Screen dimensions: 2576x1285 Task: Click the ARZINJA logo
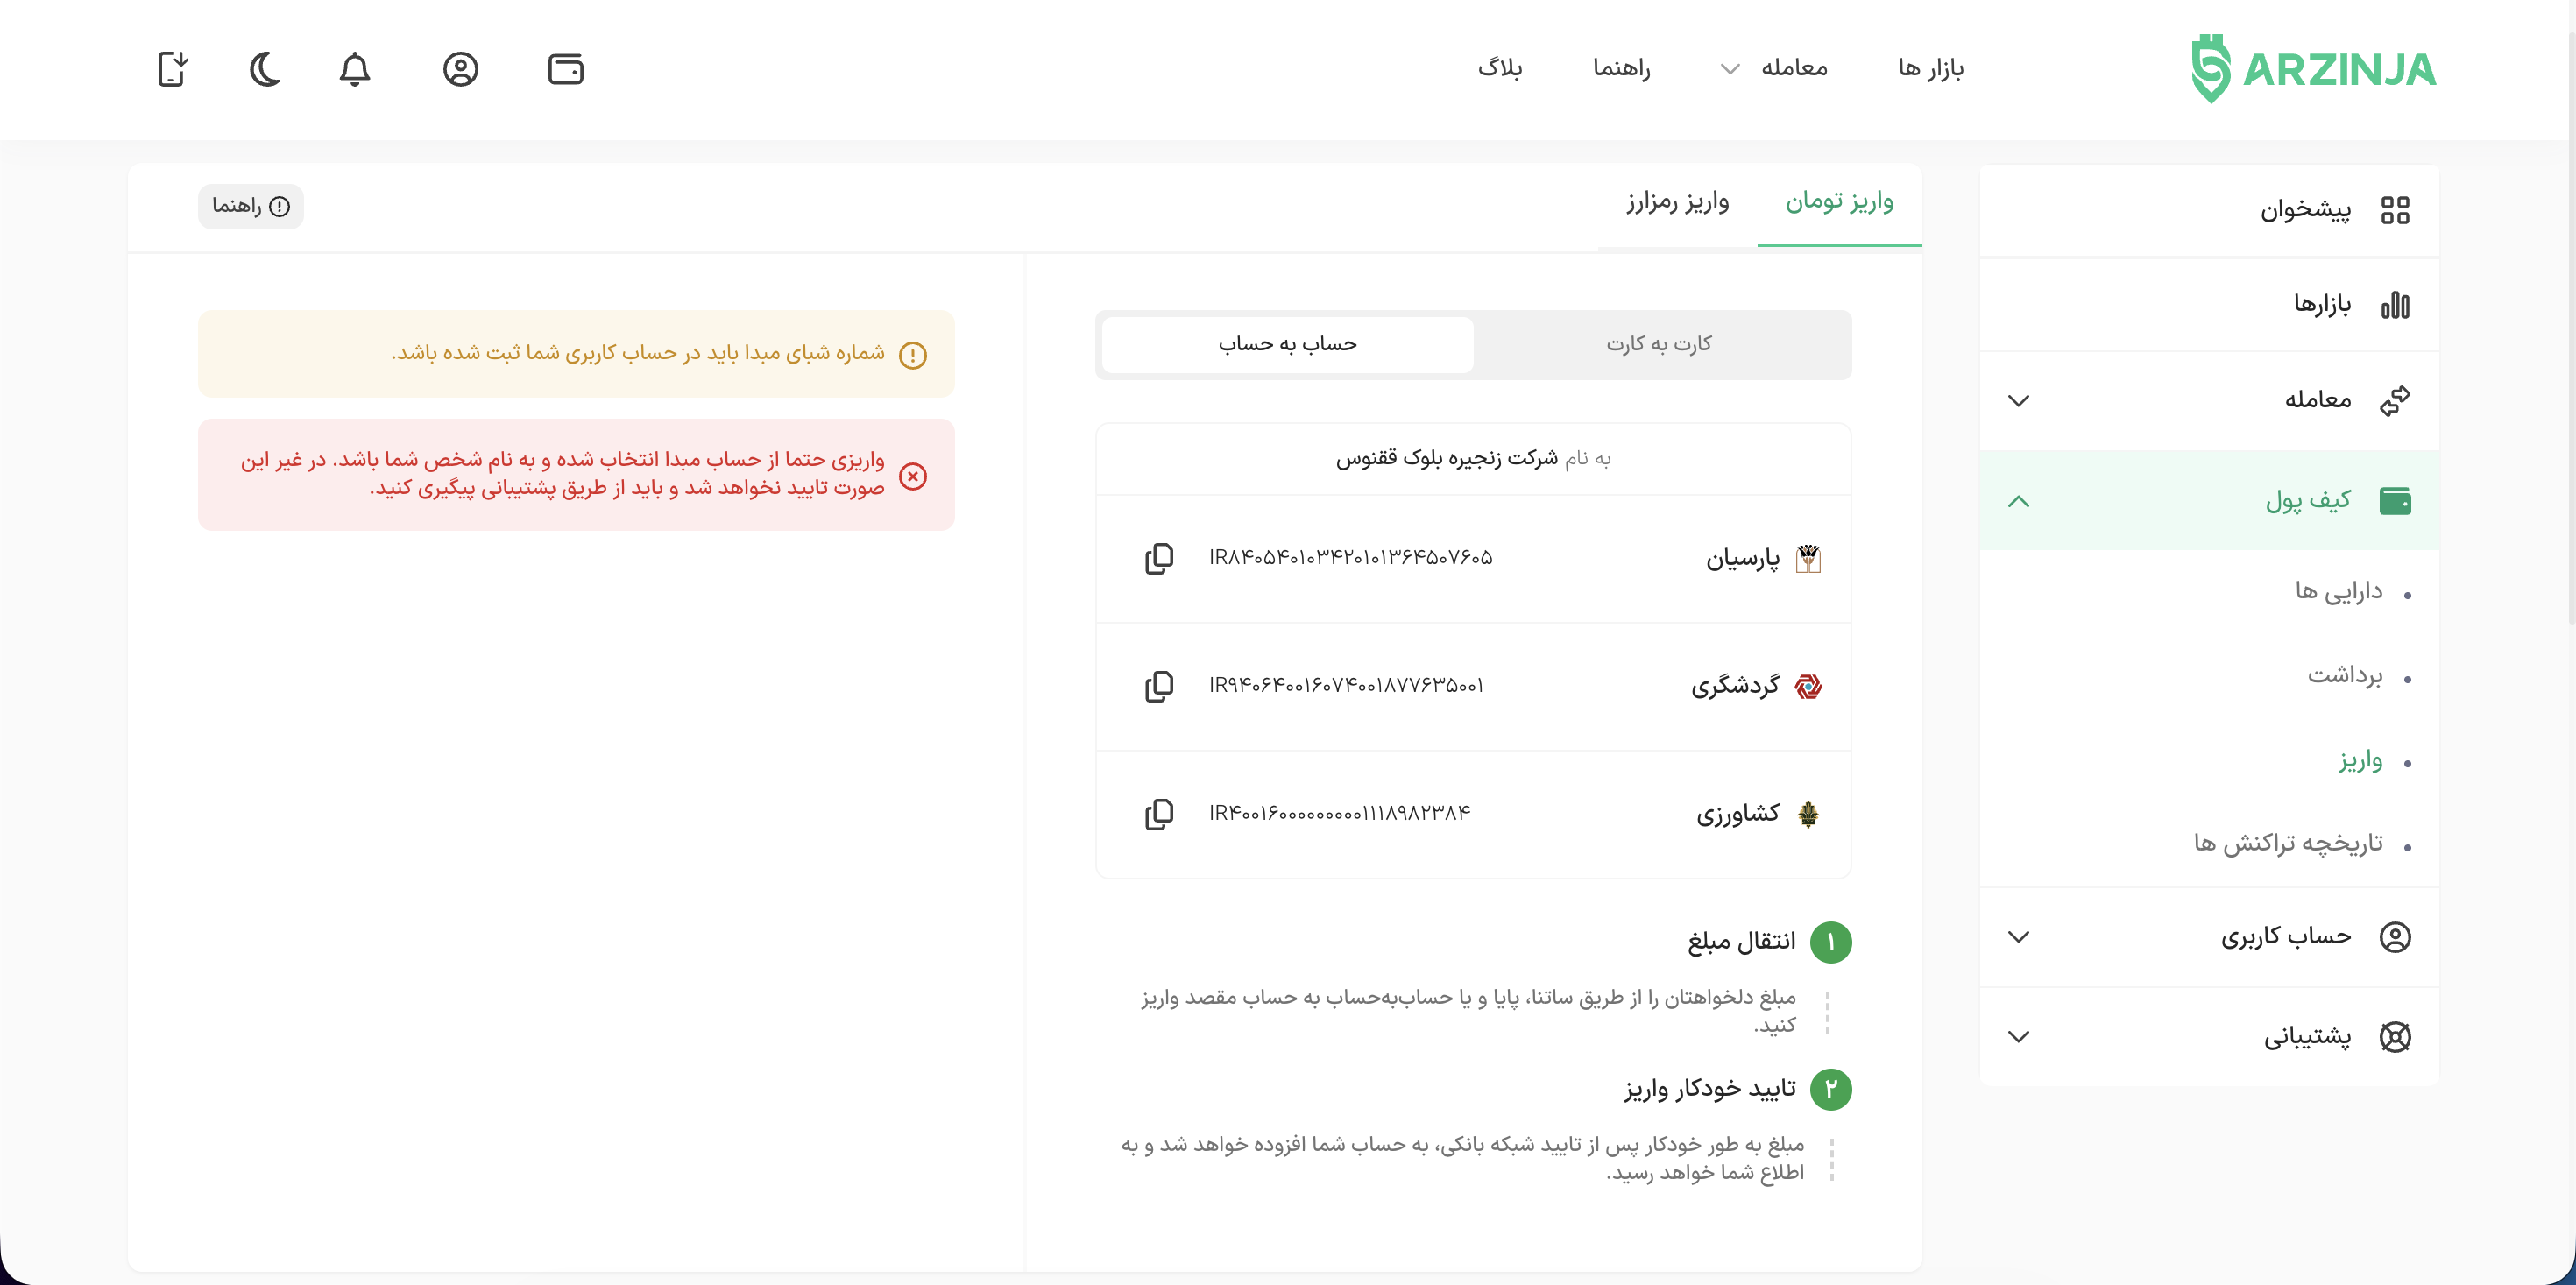coord(2313,69)
